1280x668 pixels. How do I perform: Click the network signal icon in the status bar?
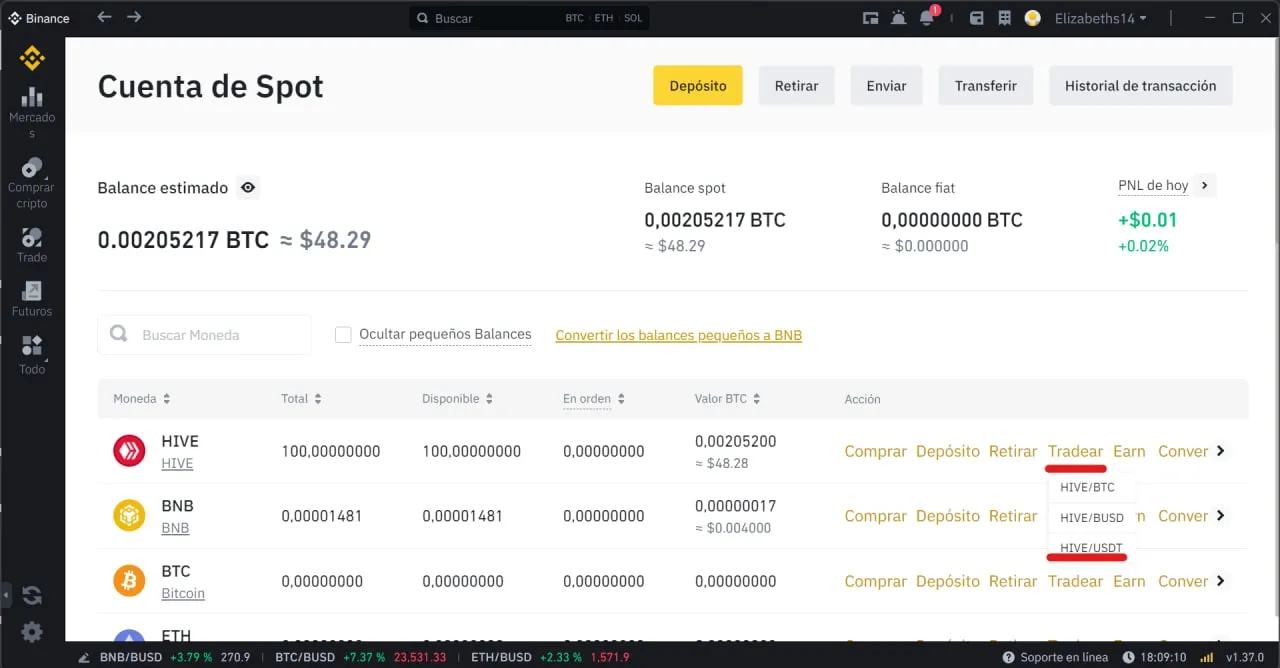click(1205, 658)
